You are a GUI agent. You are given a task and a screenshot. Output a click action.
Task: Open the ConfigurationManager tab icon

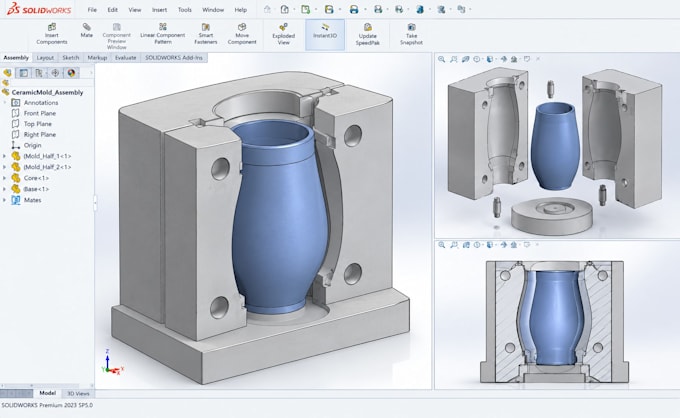[x=39, y=73]
